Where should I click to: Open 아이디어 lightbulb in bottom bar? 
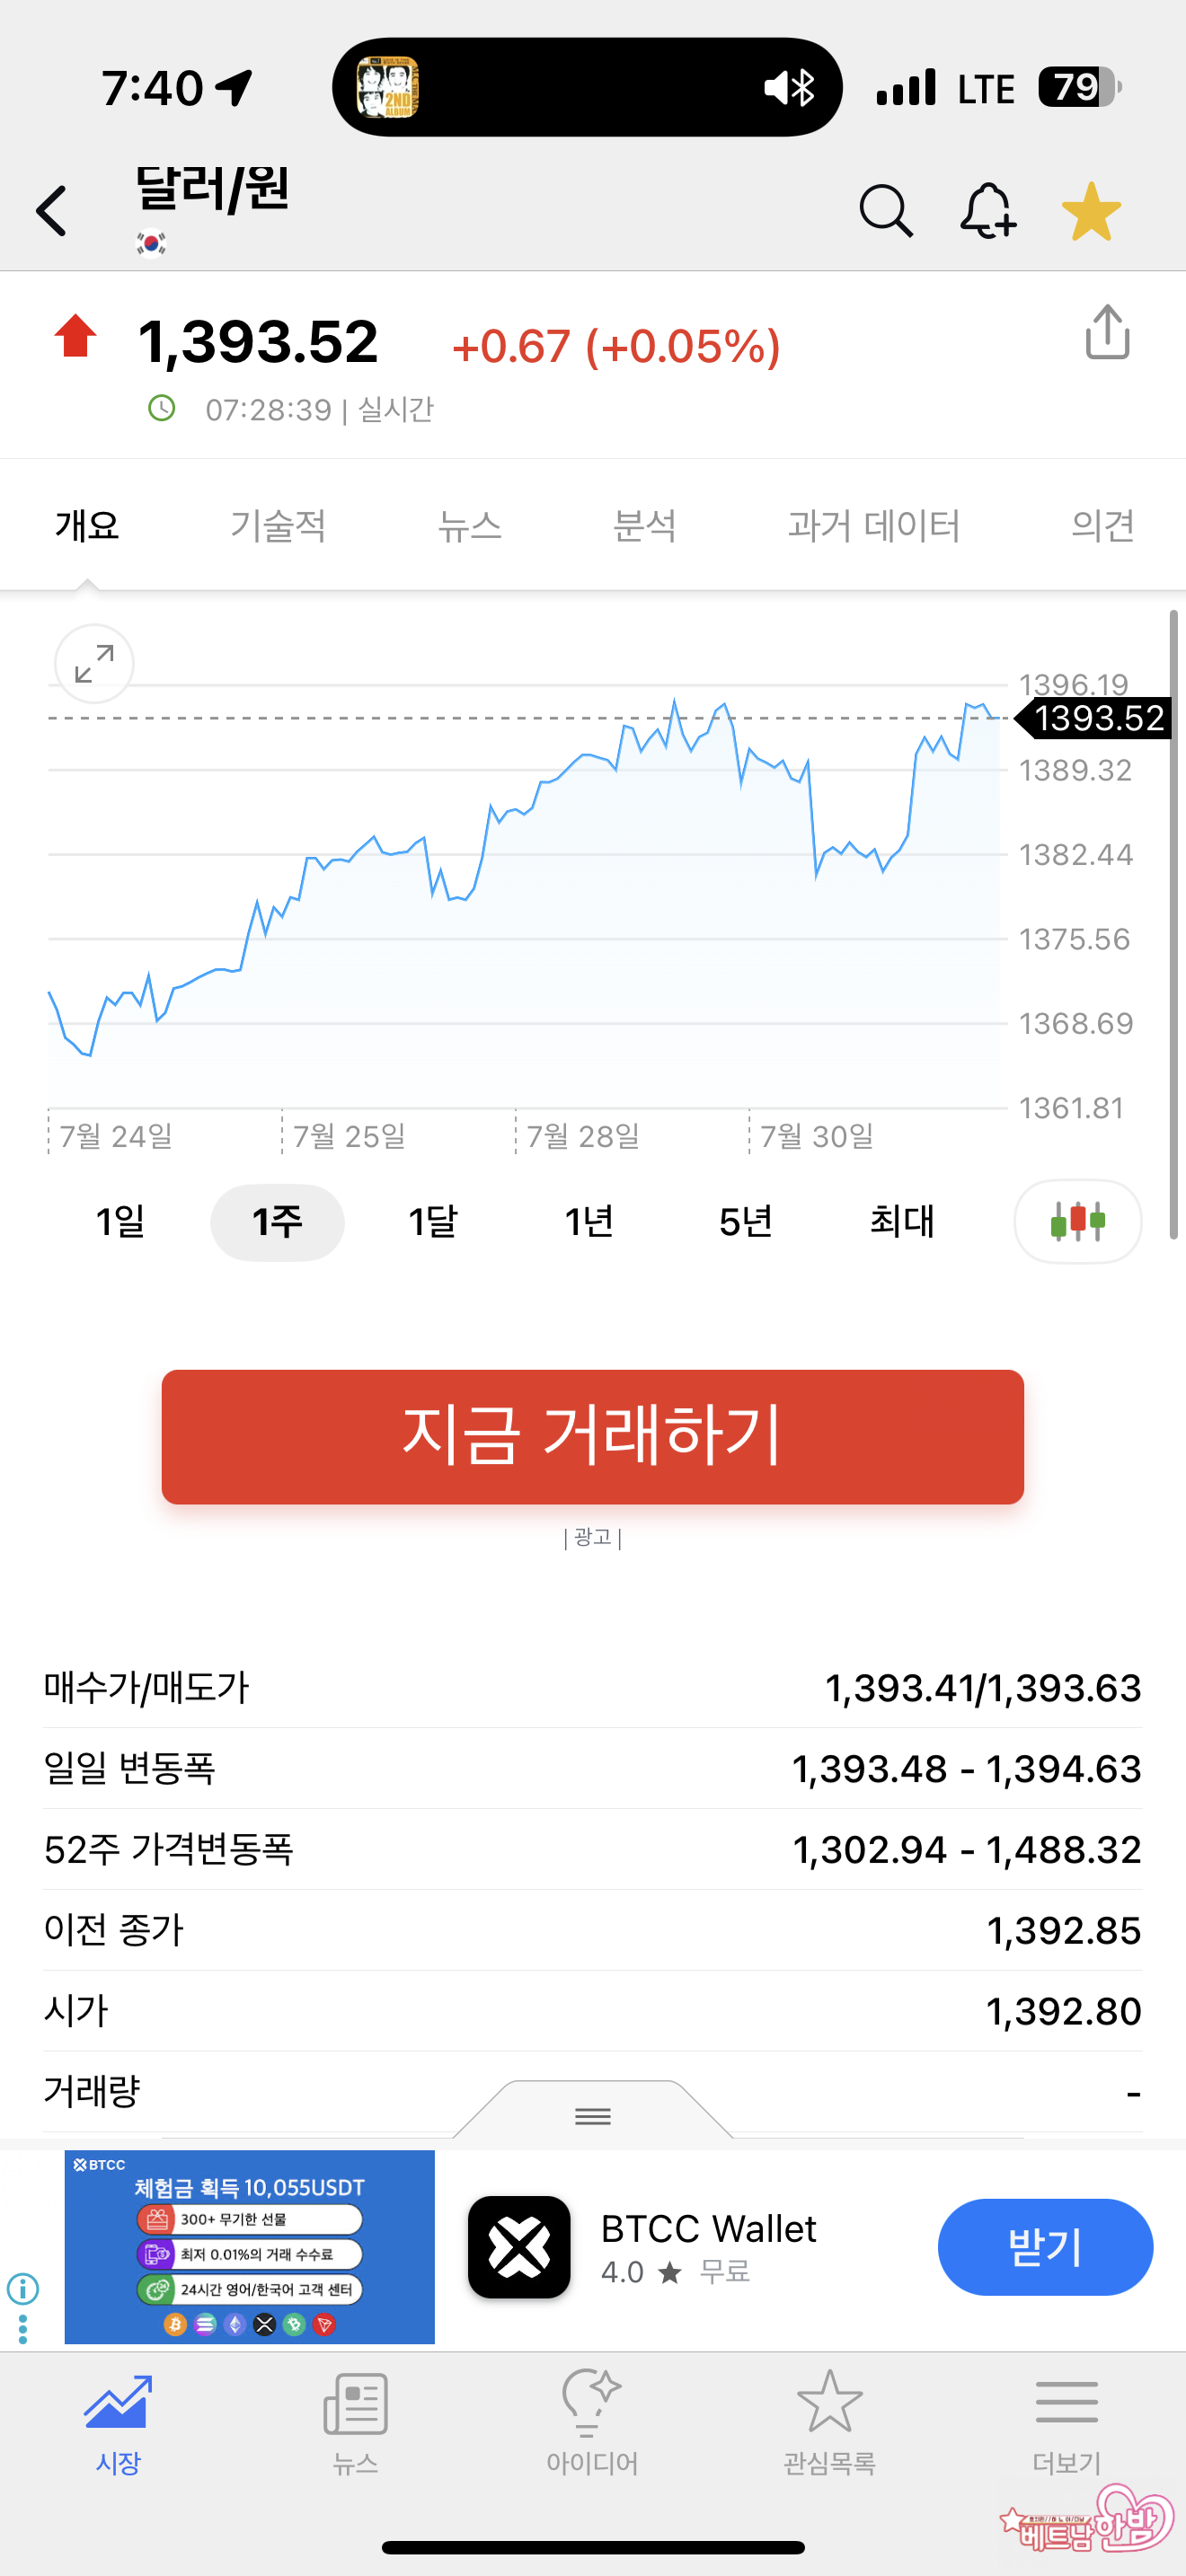click(592, 2420)
